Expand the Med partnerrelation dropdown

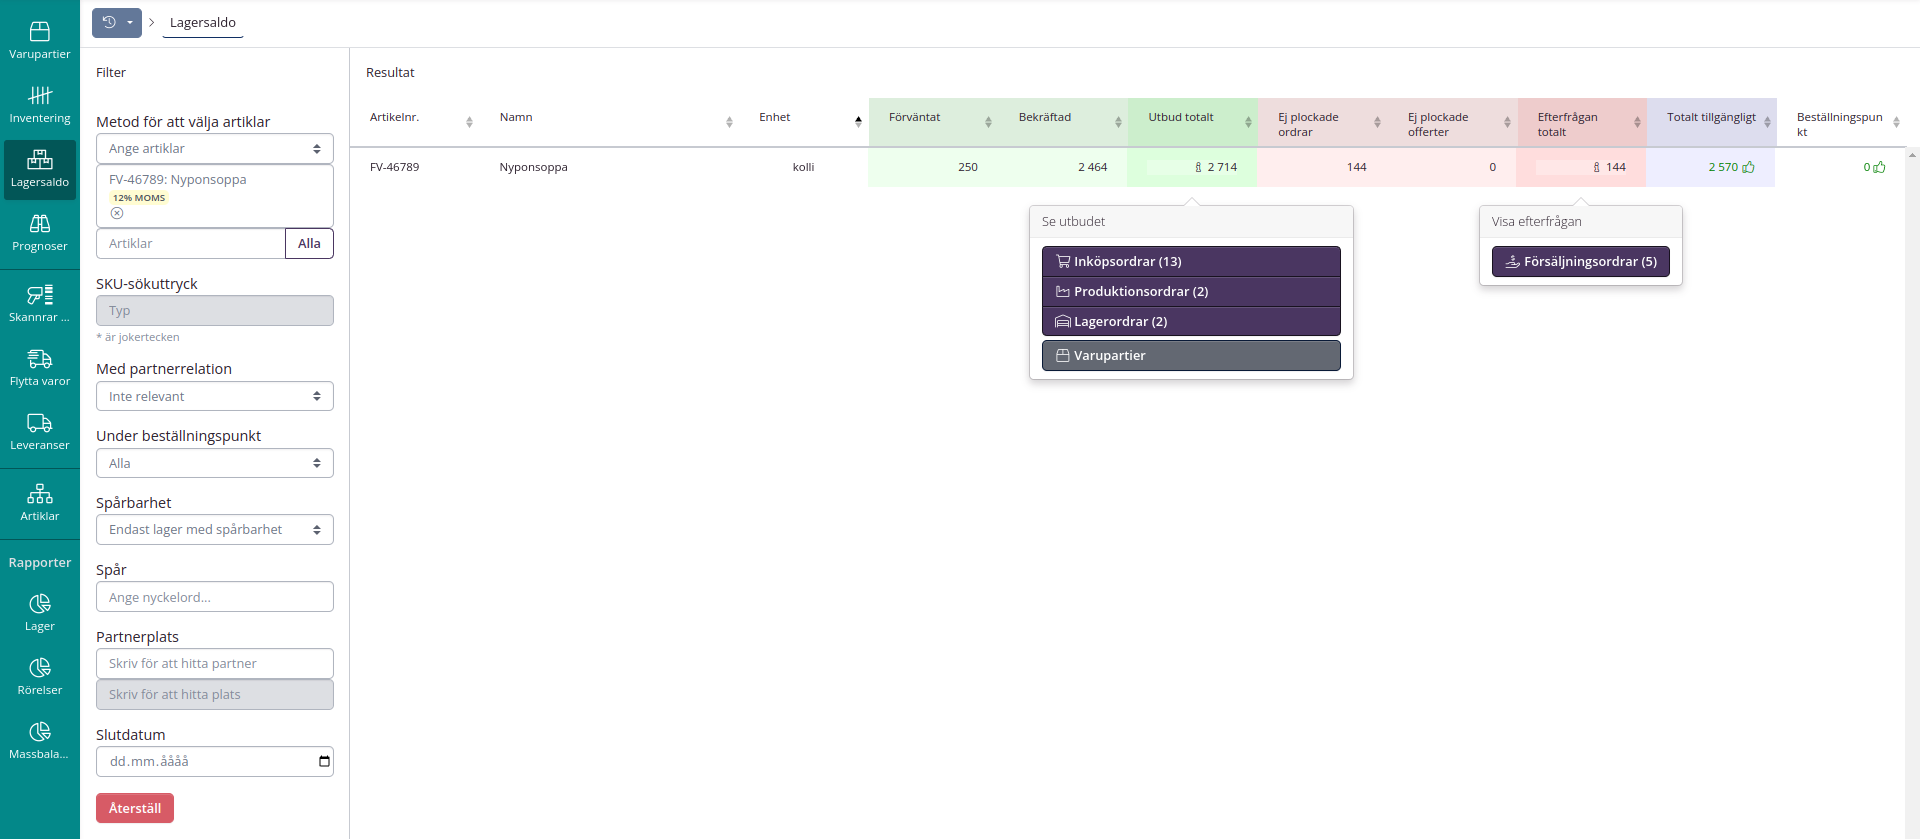pyautogui.click(x=214, y=396)
